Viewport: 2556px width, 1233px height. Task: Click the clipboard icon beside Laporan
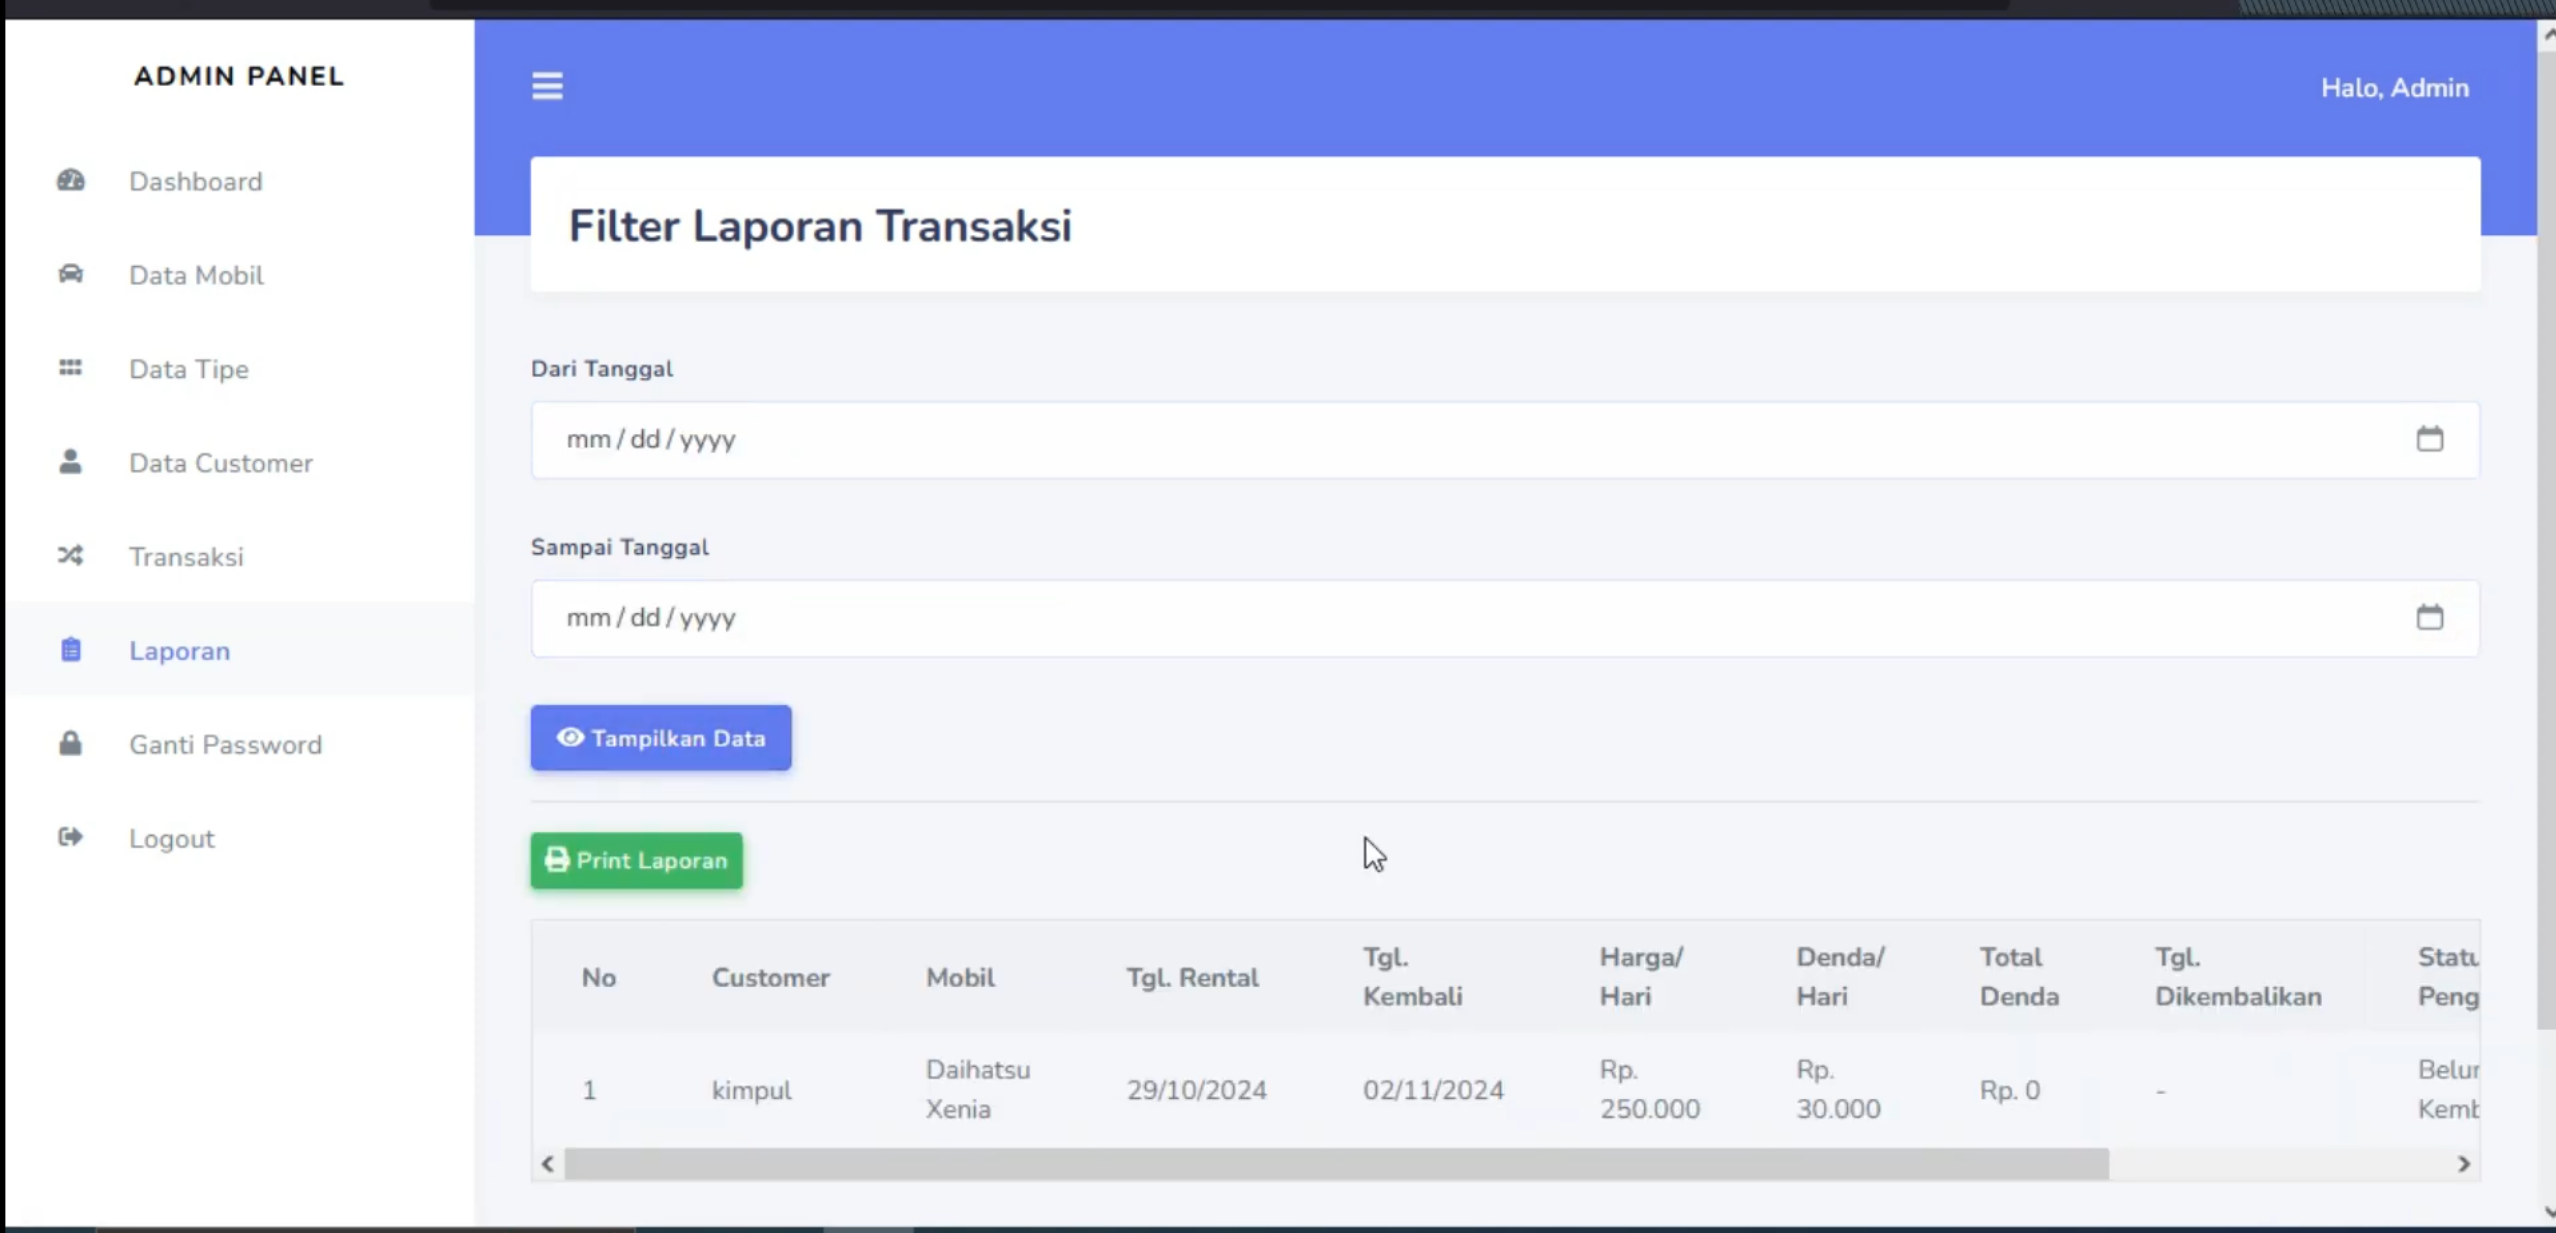click(x=70, y=650)
